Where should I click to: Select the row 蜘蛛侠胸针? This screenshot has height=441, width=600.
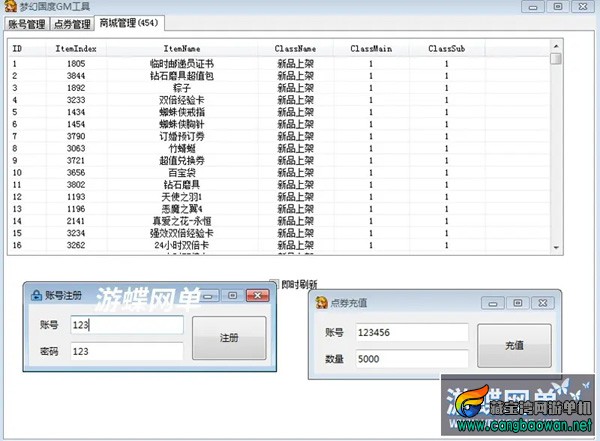(279, 124)
